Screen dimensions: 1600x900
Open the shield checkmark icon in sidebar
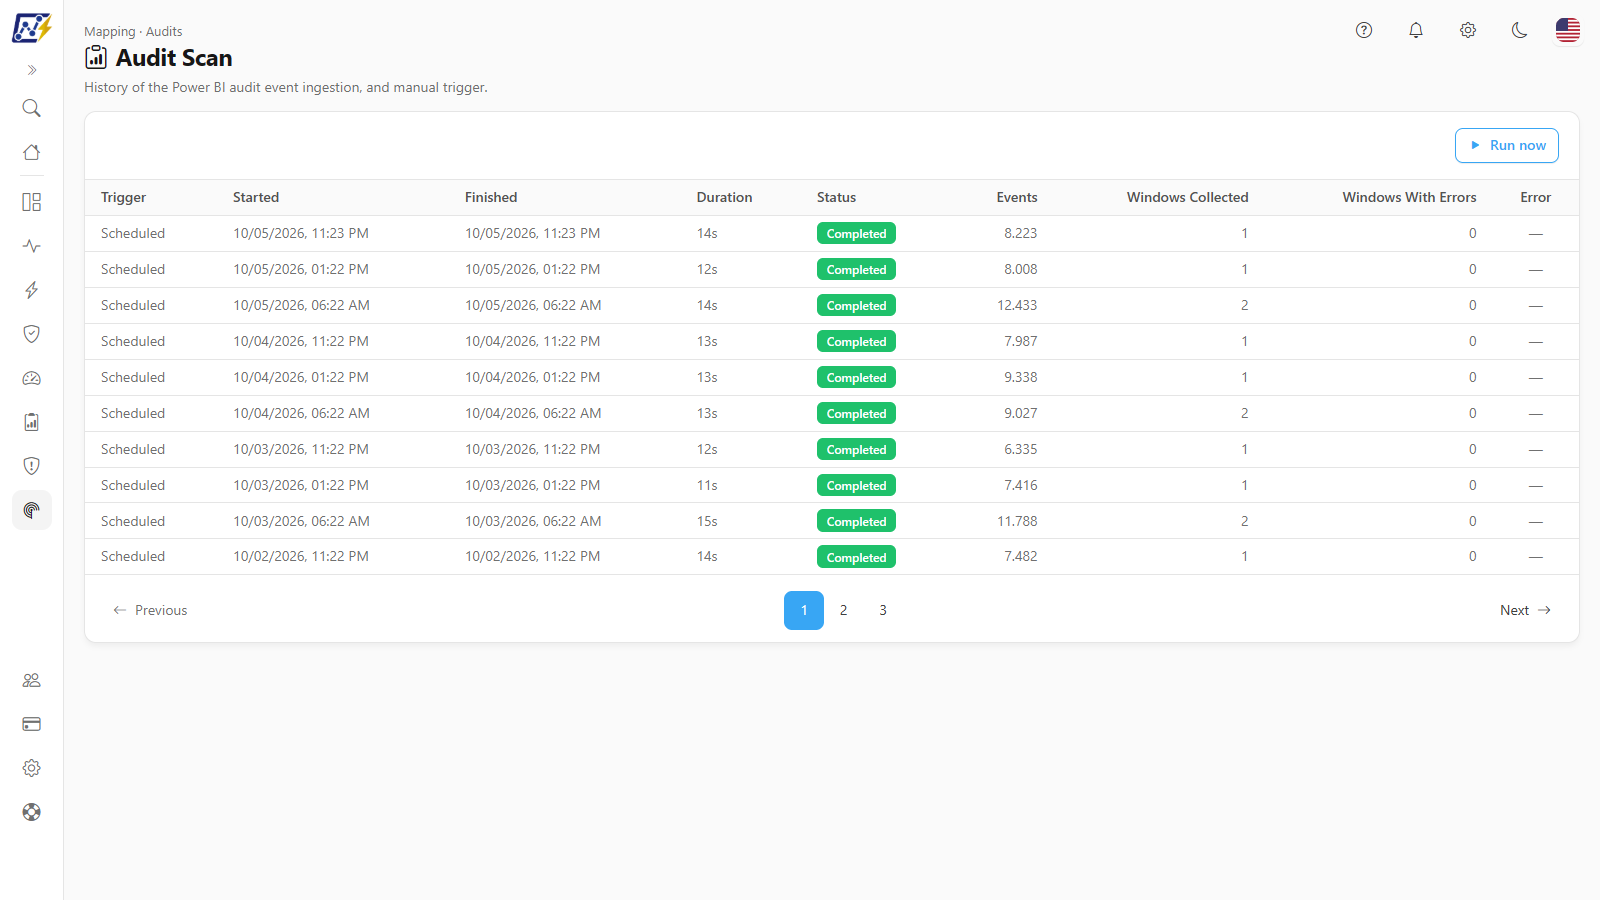pos(32,334)
